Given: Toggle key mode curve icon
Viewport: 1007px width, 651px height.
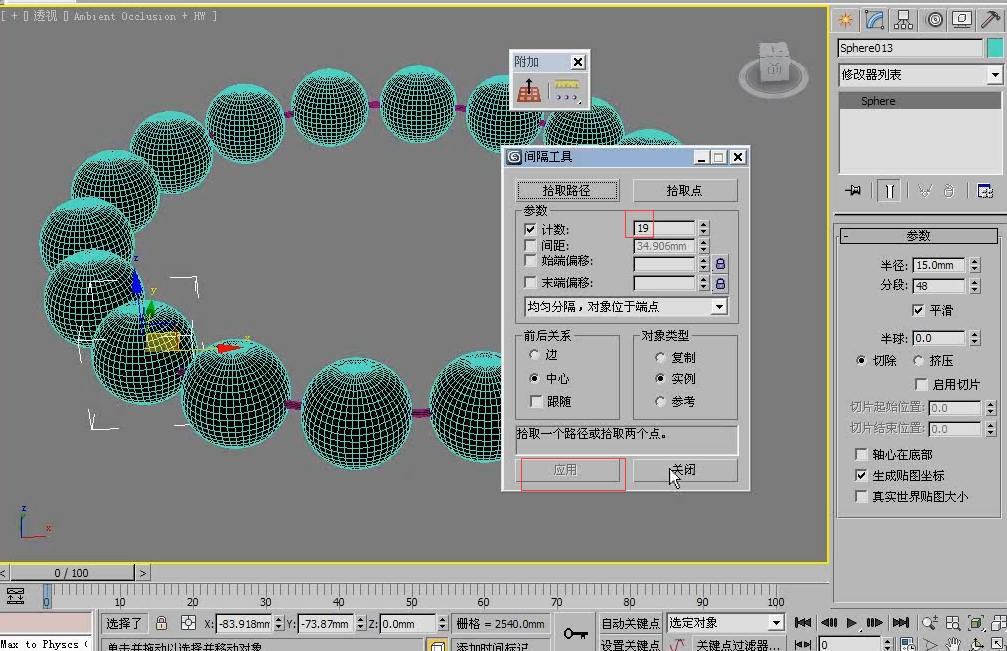Looking at the screenshot, I should (x=802, y=644).
